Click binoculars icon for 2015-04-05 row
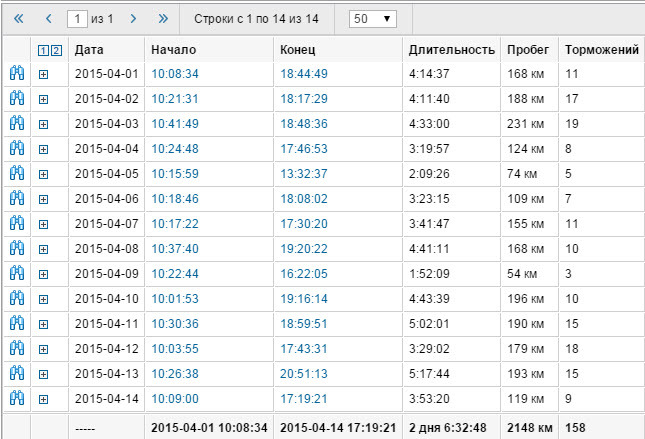The width and height of the screenshot is (645, 439). (x=16, y=174)
